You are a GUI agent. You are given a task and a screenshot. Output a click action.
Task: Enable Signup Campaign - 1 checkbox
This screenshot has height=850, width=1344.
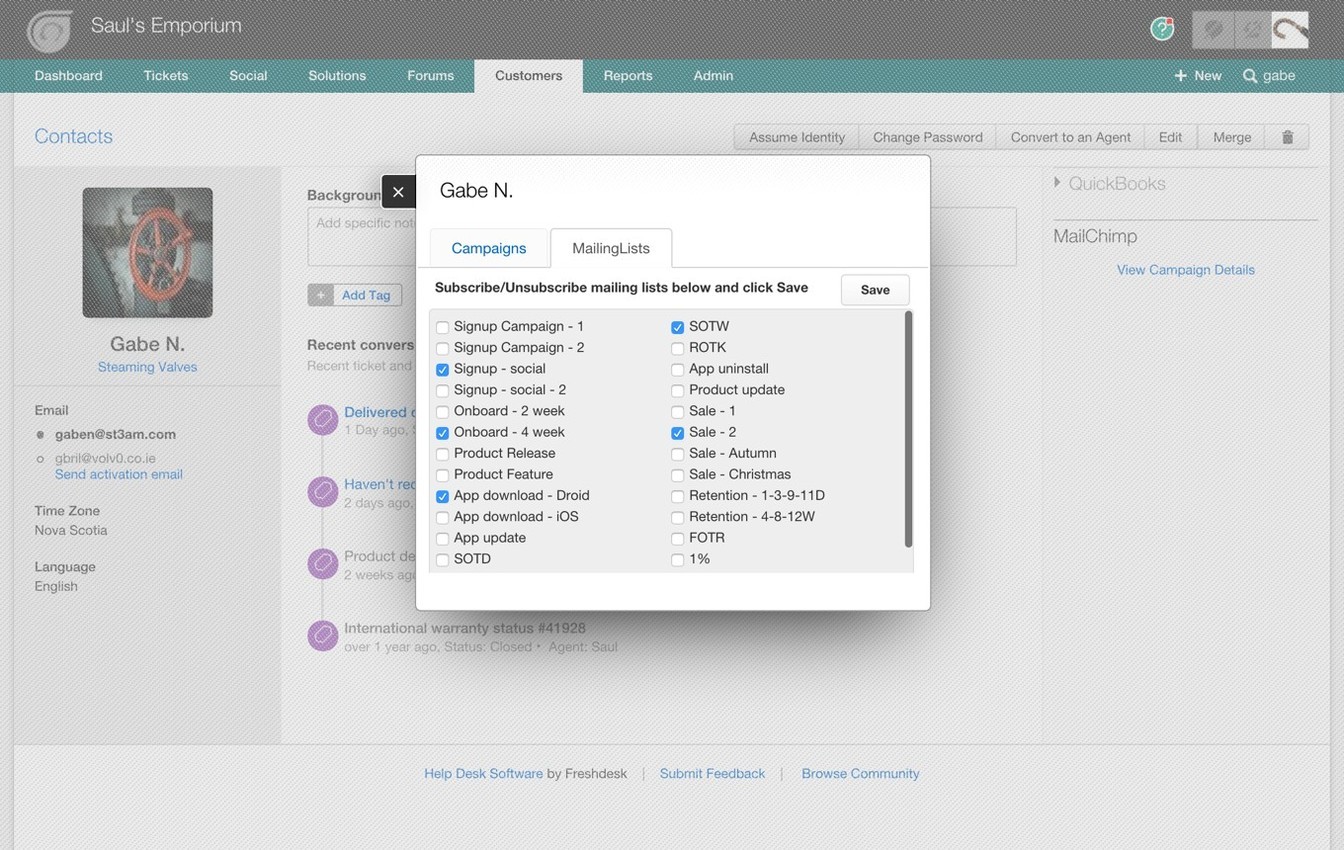[442, 327]
